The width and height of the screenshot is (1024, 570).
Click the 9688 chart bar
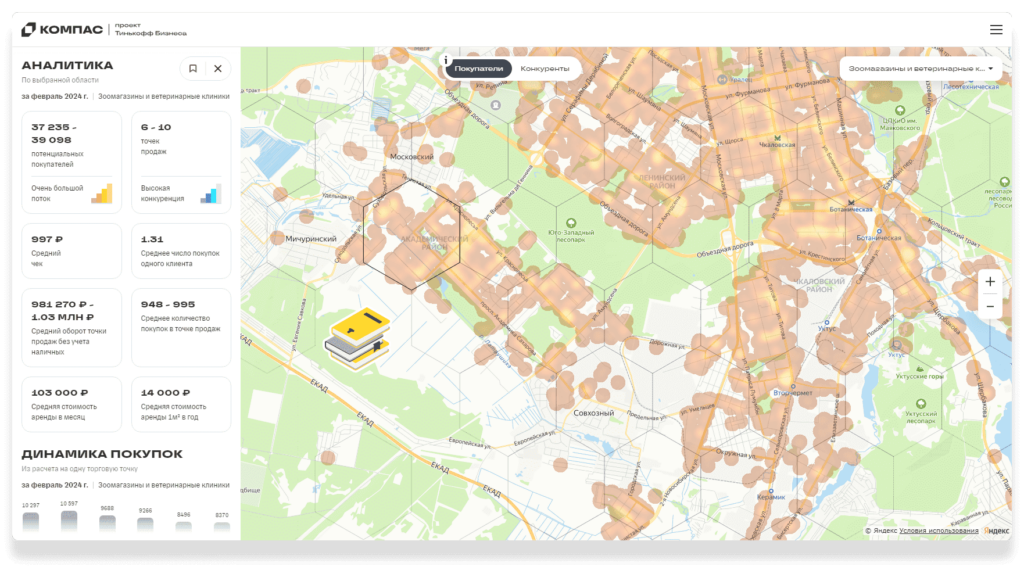pos(107,523)
